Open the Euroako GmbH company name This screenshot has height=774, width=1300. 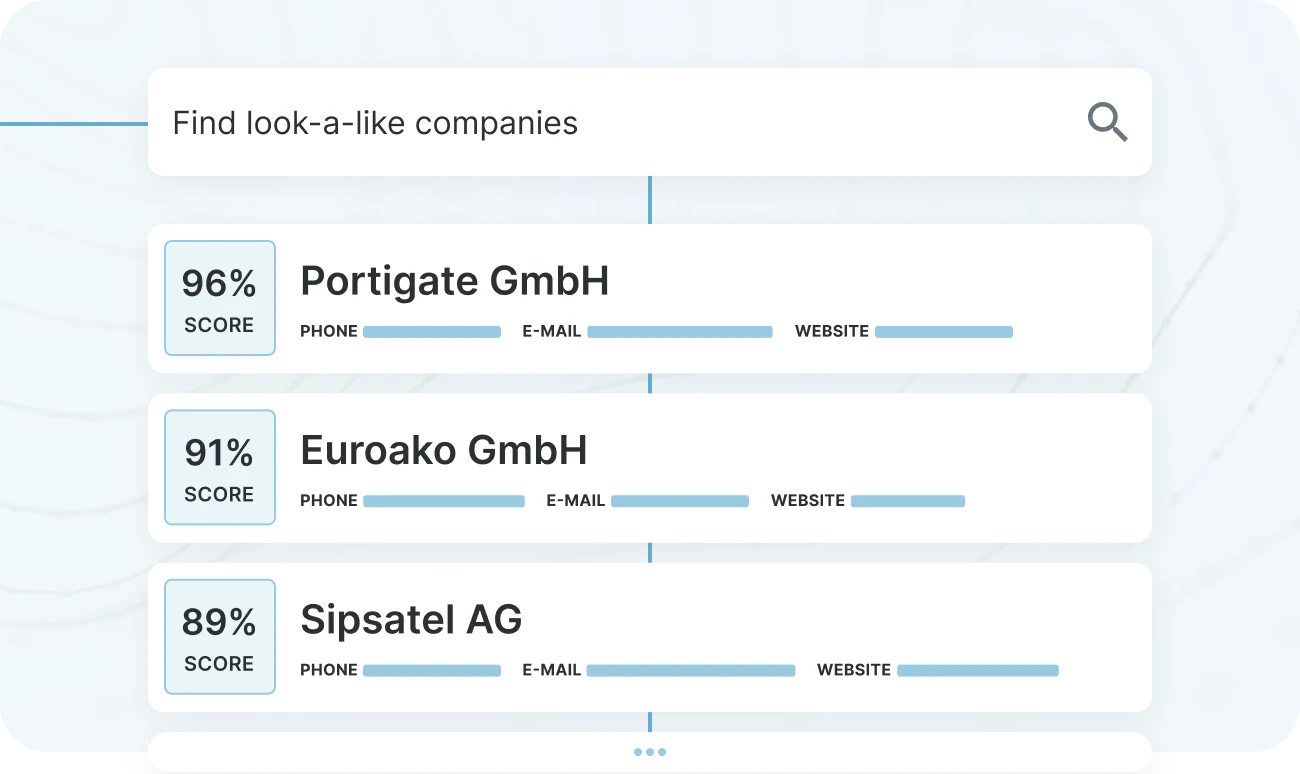coord(443,451)
